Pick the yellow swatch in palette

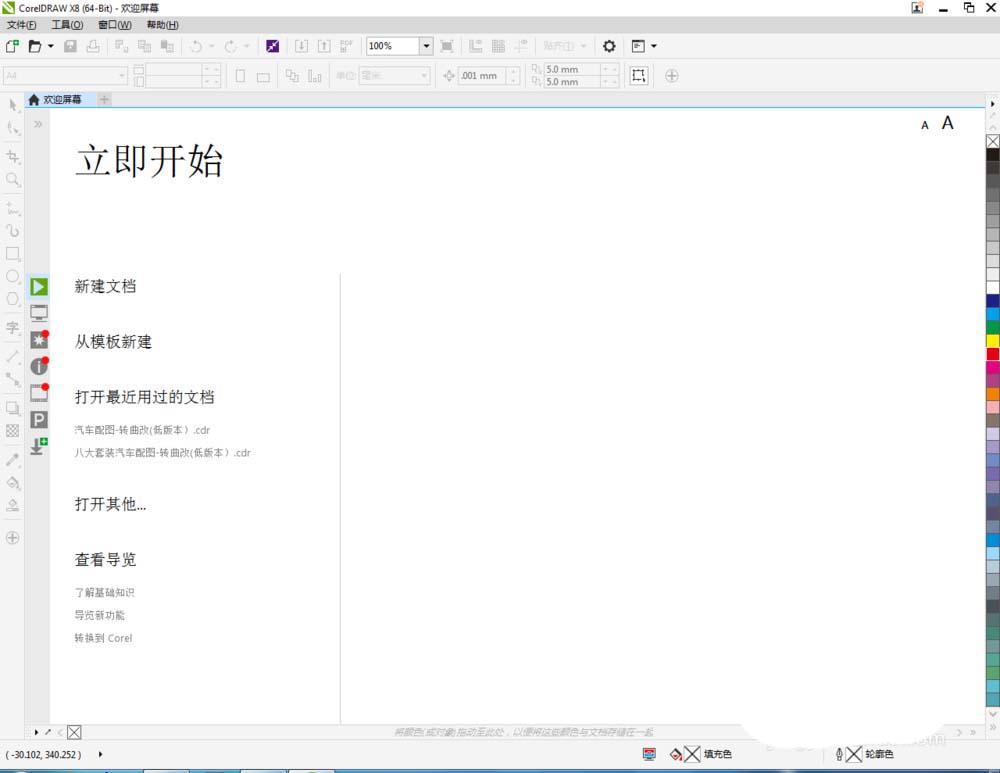[993, 341]
